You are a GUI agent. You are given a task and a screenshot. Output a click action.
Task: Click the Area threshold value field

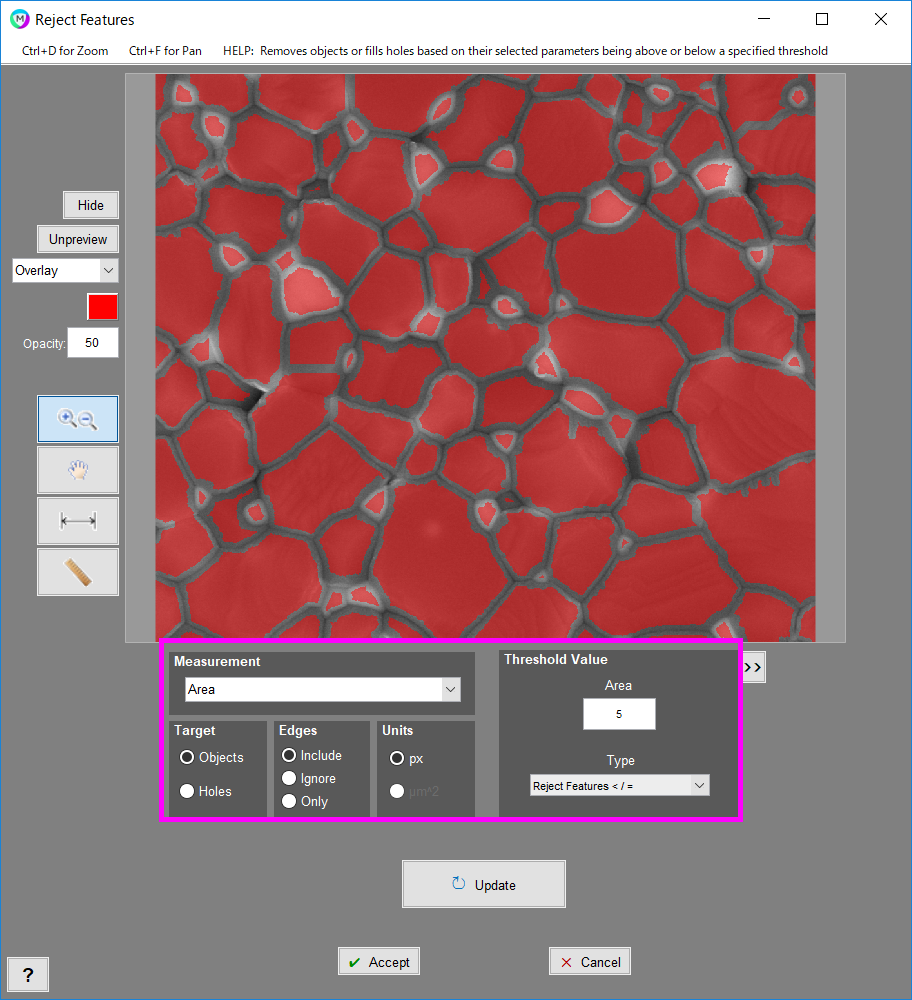click(619, 714)
